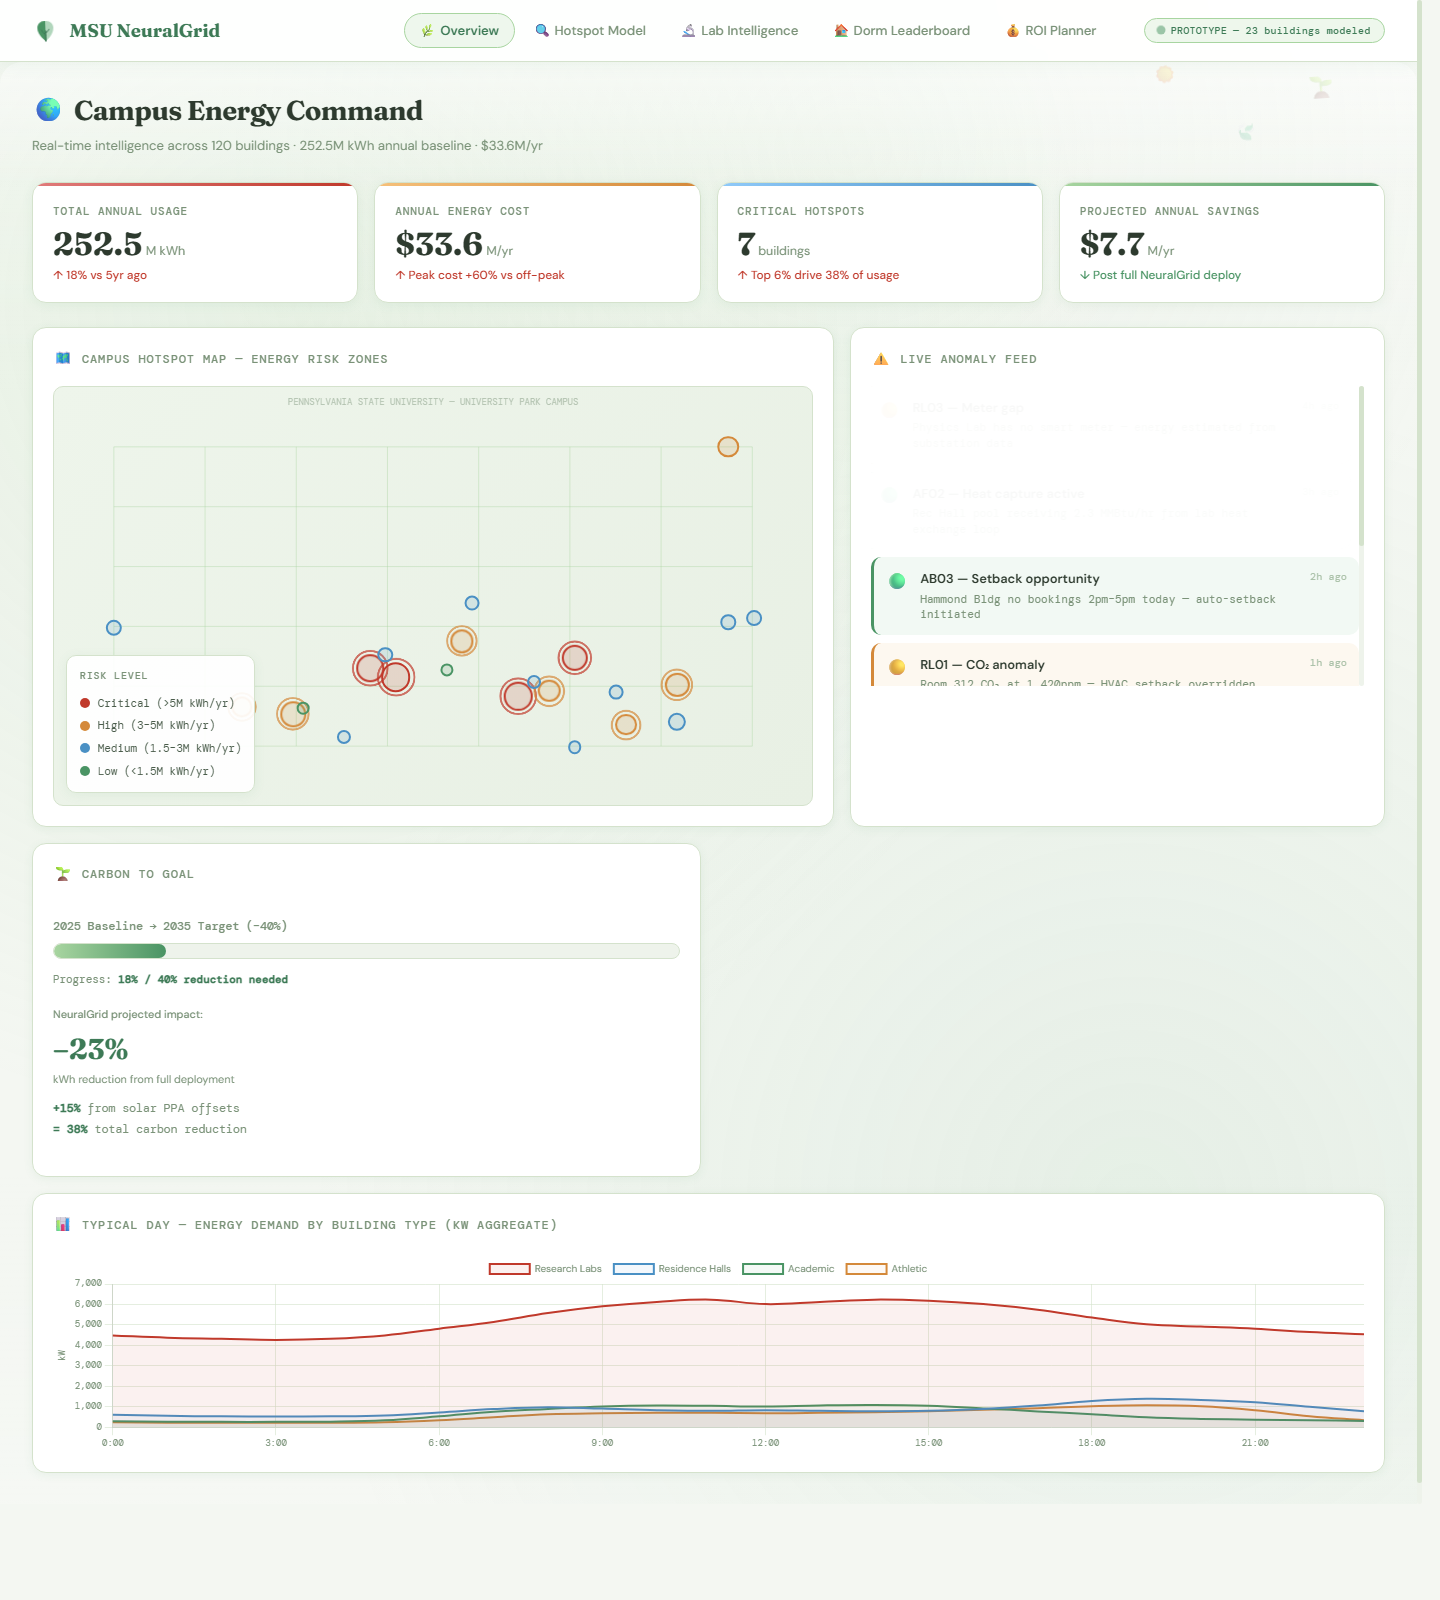Toggle Research Labs series in chart legend

(545, 1269)
